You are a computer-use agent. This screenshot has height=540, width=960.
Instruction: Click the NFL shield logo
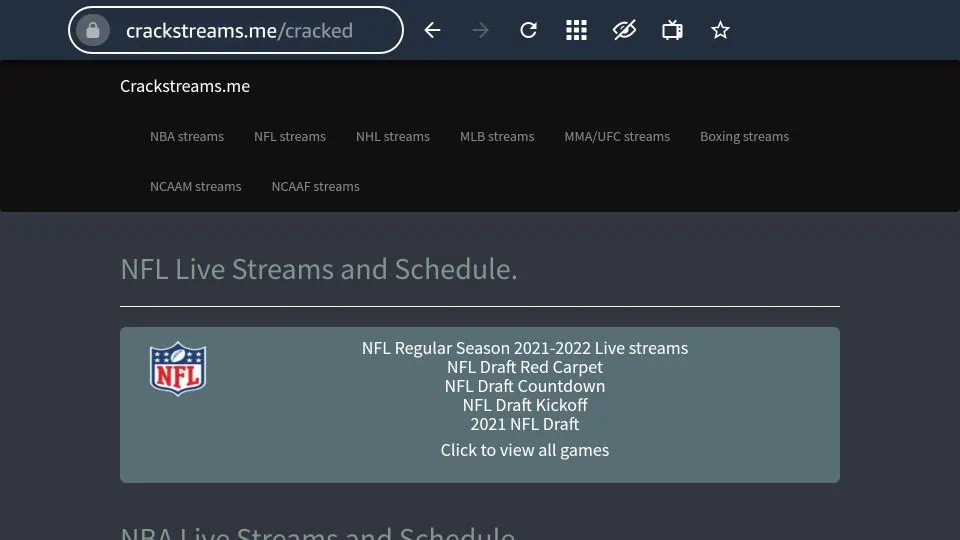pyautogui.click(x=178, y=369)
